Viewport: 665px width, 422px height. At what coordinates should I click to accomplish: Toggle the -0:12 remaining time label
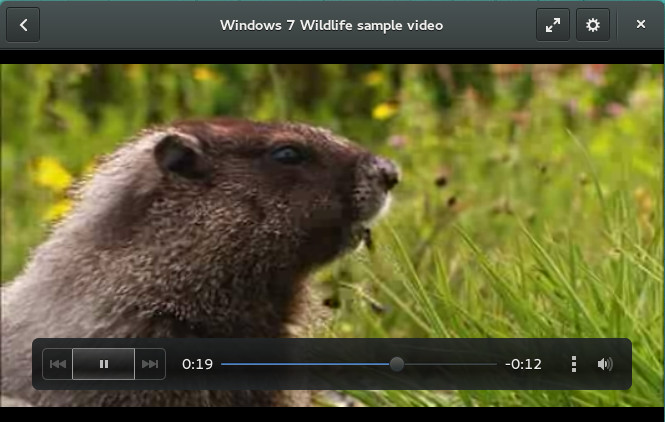point(523,364)
